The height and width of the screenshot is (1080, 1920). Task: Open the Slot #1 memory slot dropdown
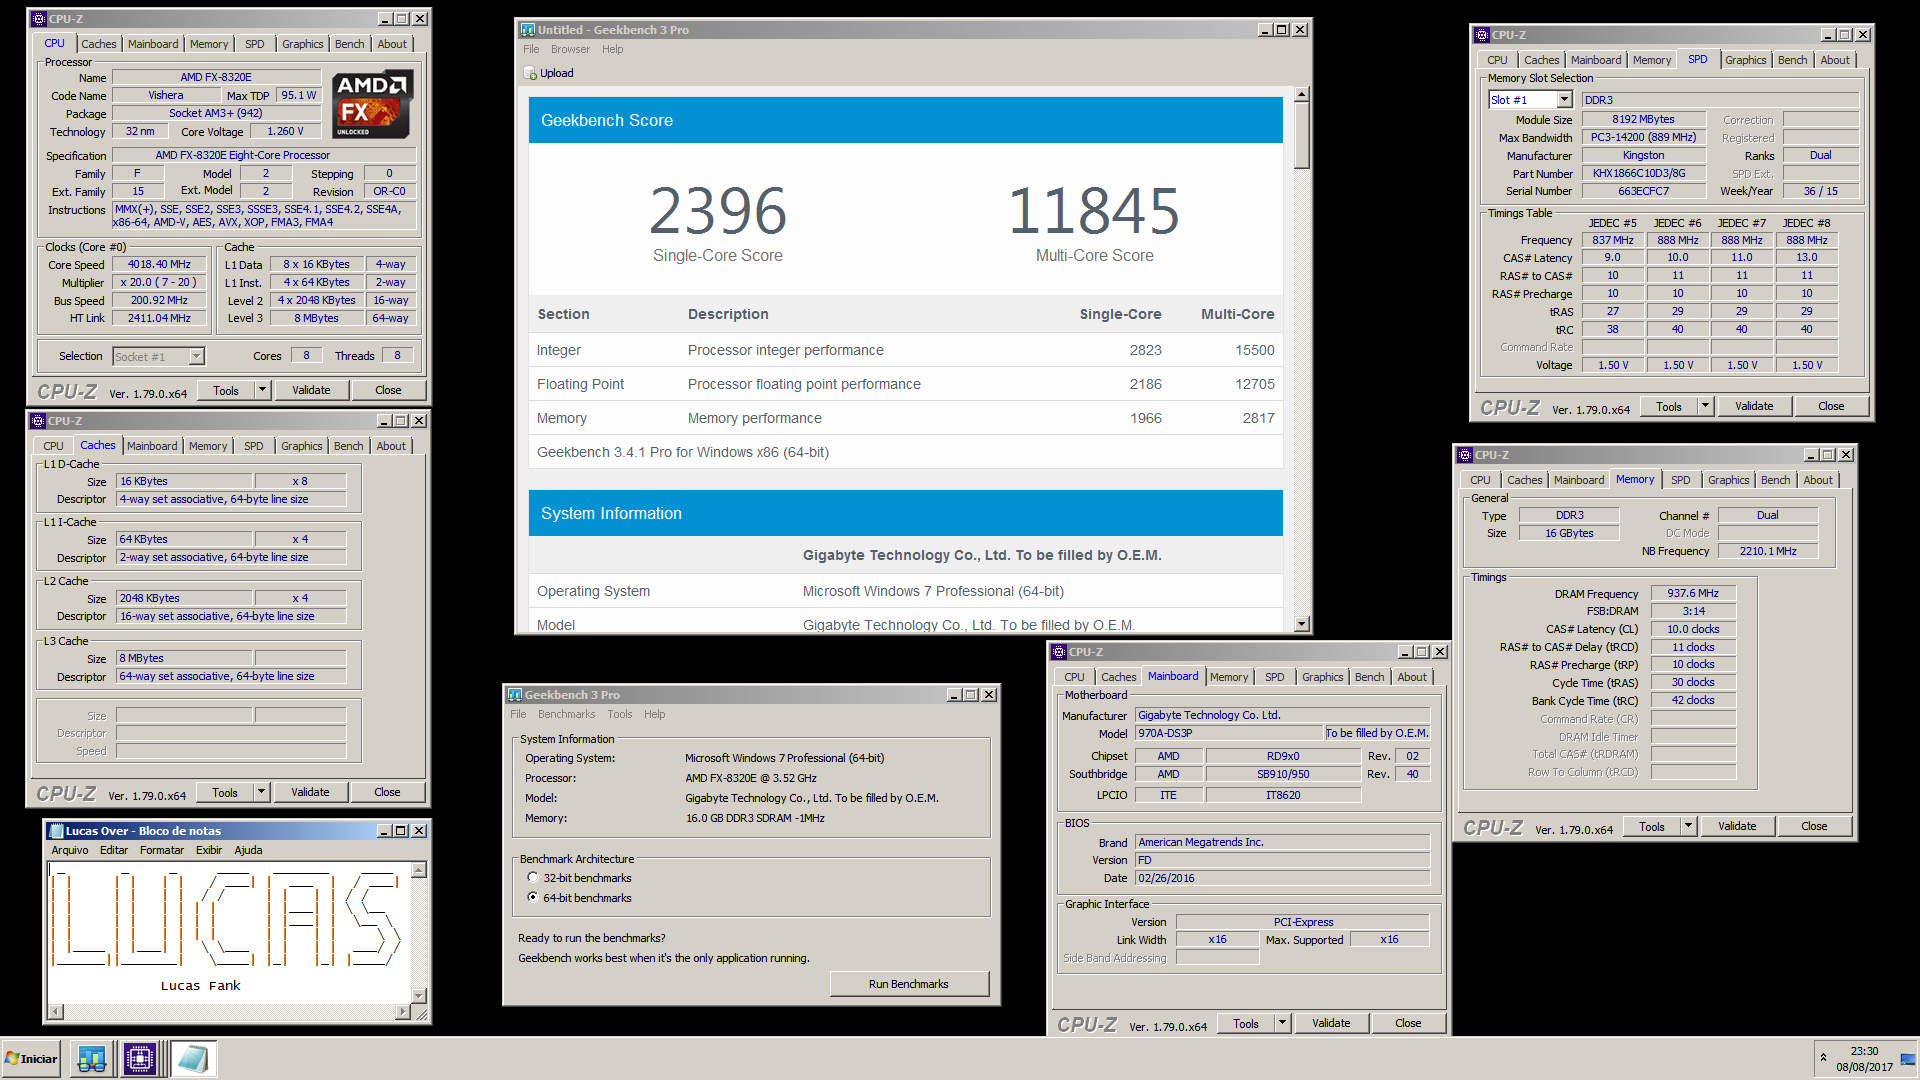pyautogui.click(x=1564, y=100)
